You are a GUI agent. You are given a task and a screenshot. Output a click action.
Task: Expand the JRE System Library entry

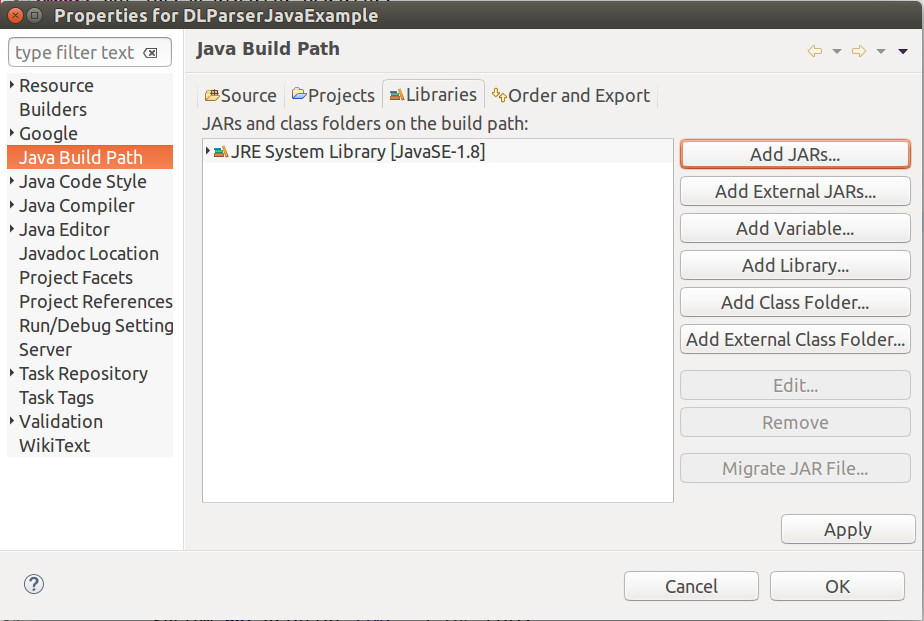coord(207,151)
